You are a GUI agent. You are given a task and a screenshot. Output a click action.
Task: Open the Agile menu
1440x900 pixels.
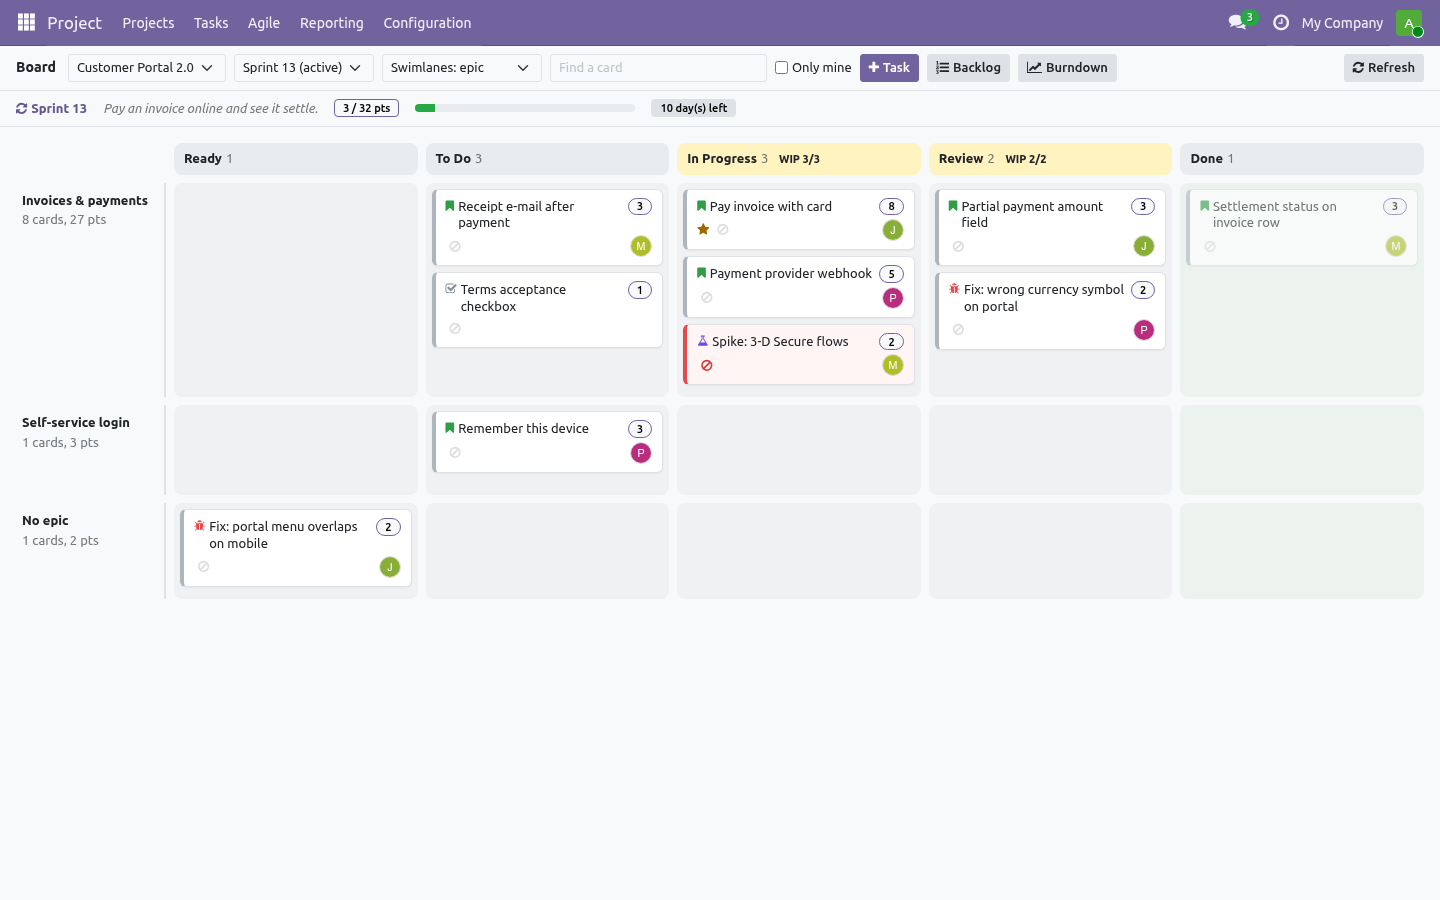pos(264,22)
